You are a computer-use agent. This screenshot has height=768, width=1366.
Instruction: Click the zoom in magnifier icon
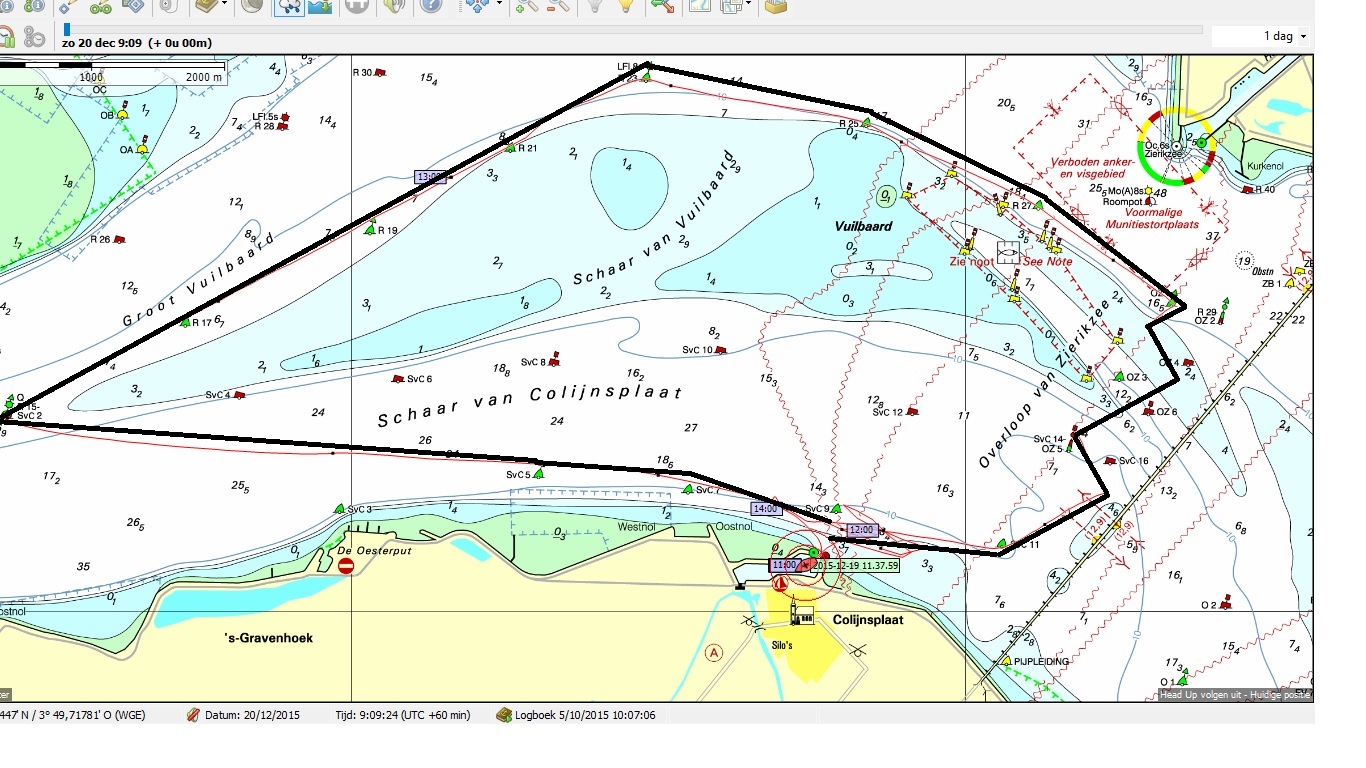pos(525,6)
